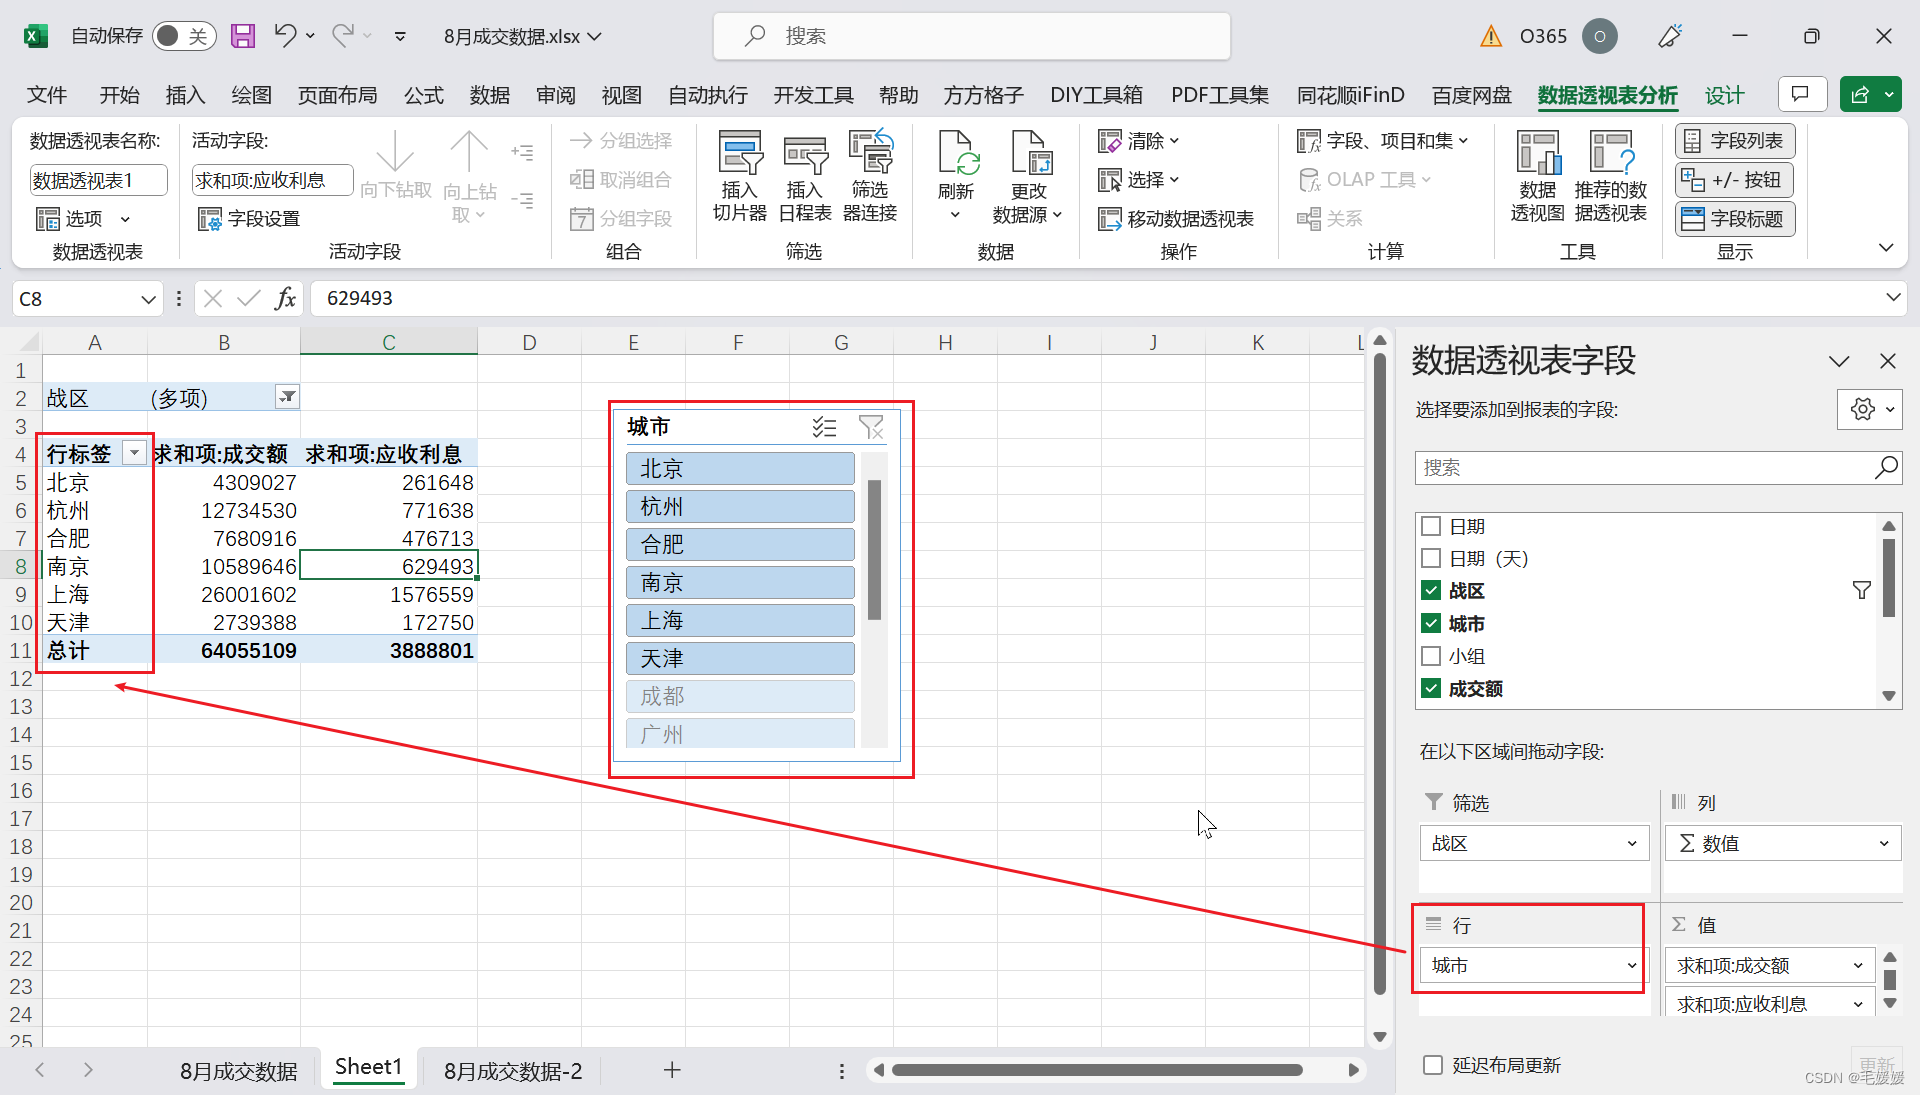Screen dimensions: 1920x1095
Task: Uncheck the 战区 field checkbox
Action: (x=1431, y=590)
